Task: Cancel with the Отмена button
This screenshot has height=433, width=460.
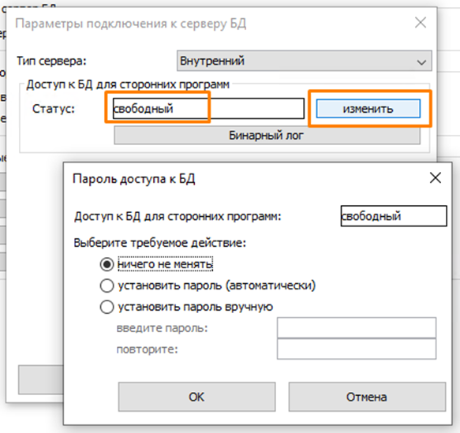Action: [367, 397]
